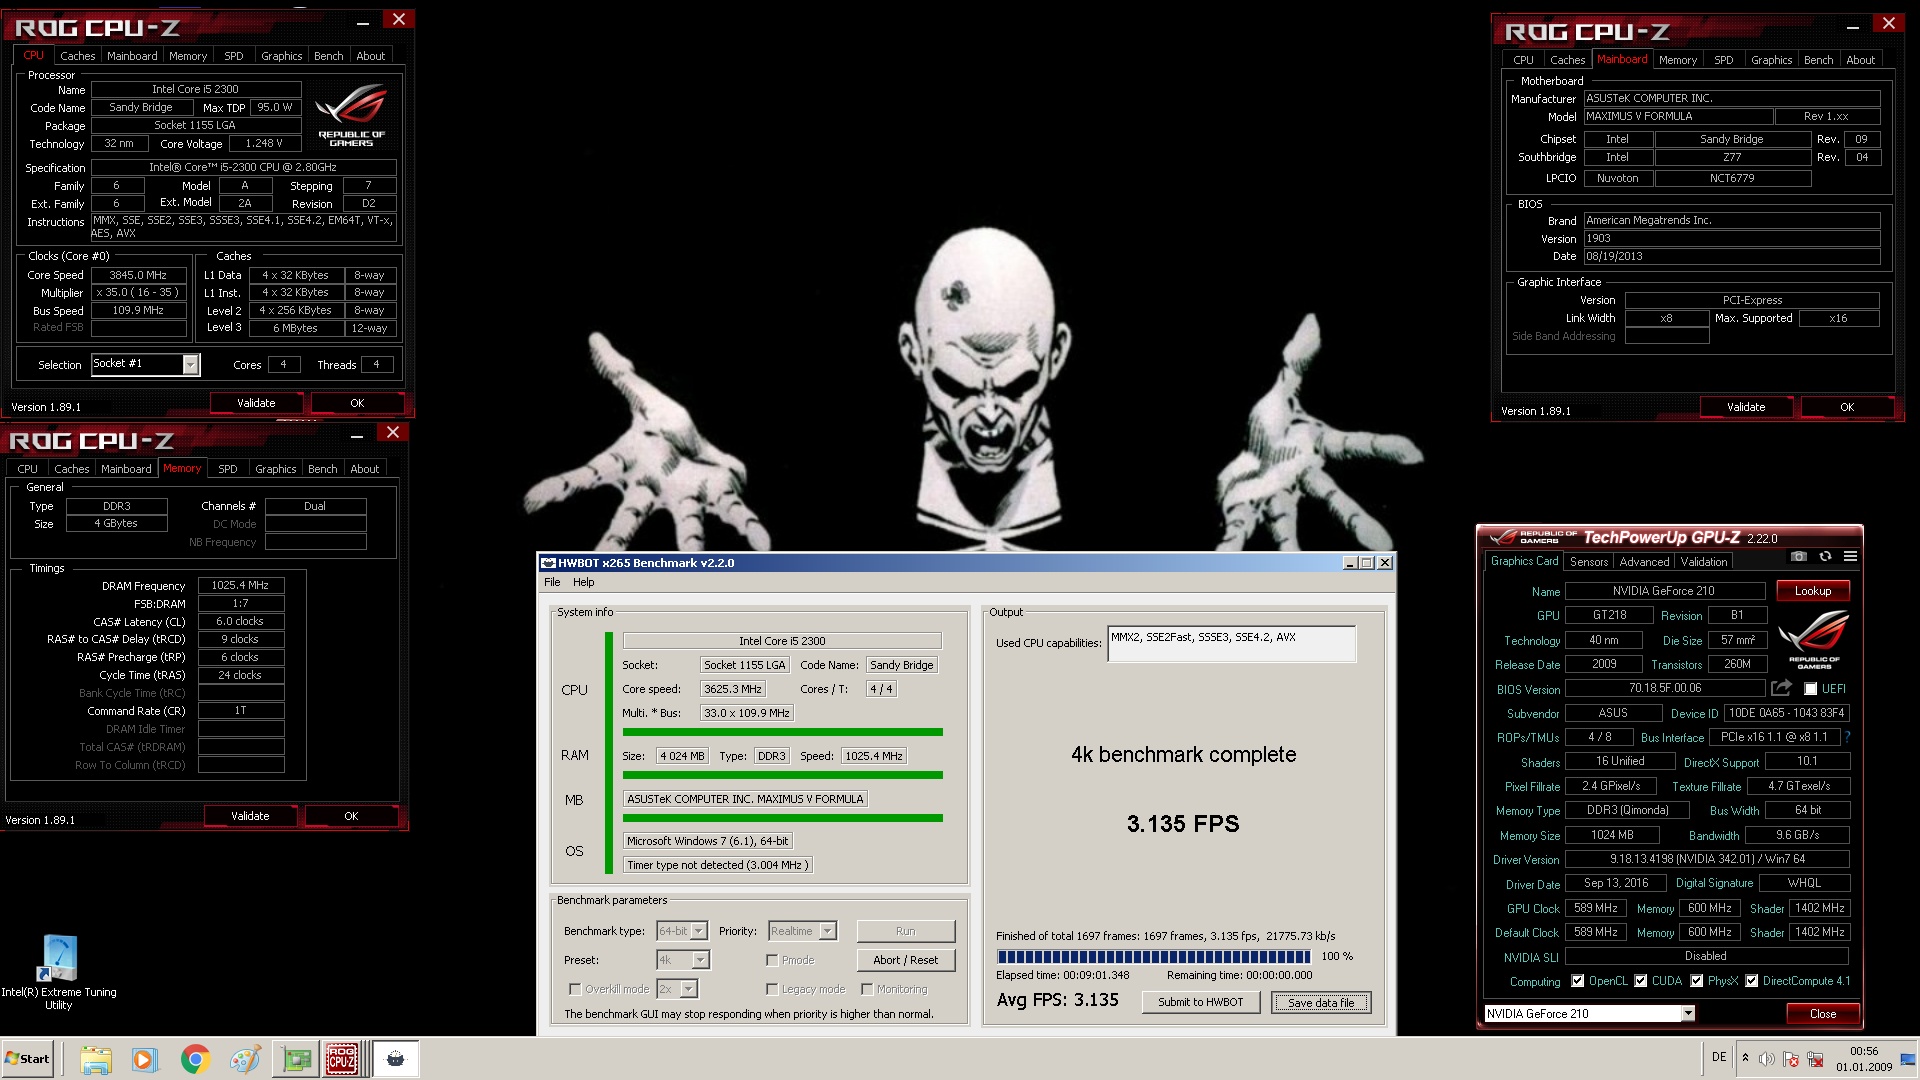Open Intel Extreme Tuning Utility desktop shortcut

tap(58, 973)
